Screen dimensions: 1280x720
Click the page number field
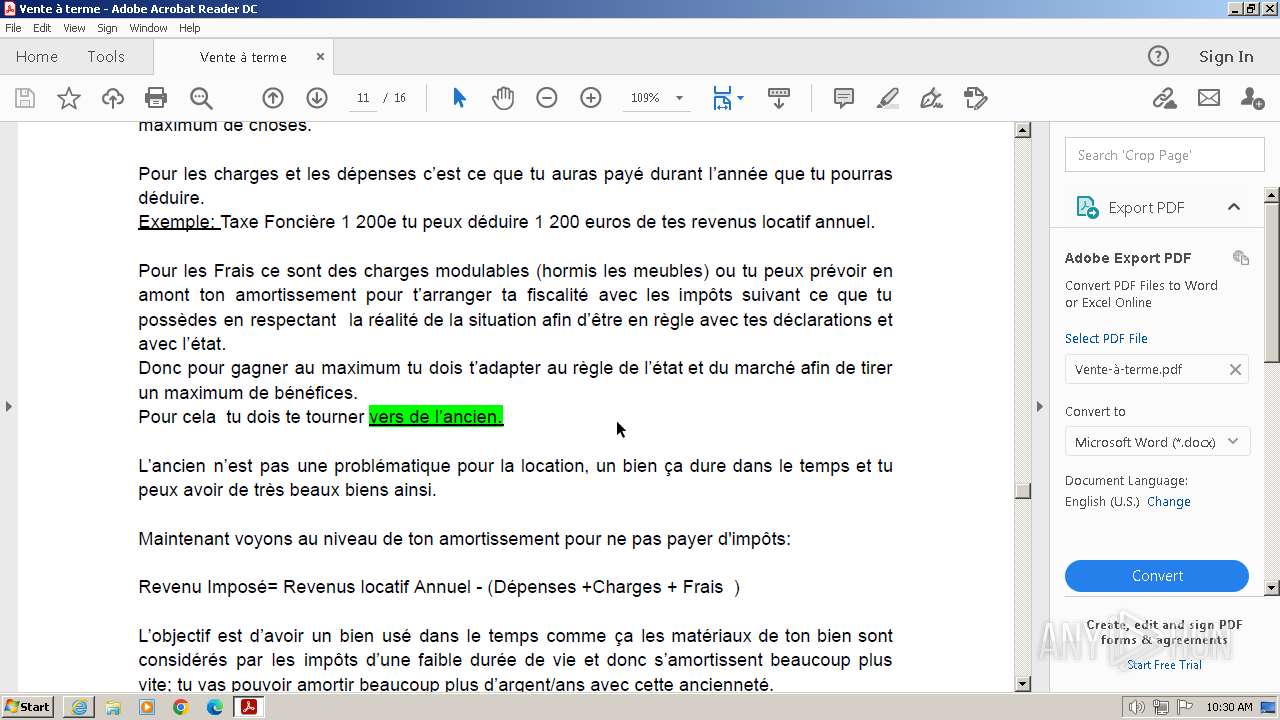click(362, 98)
